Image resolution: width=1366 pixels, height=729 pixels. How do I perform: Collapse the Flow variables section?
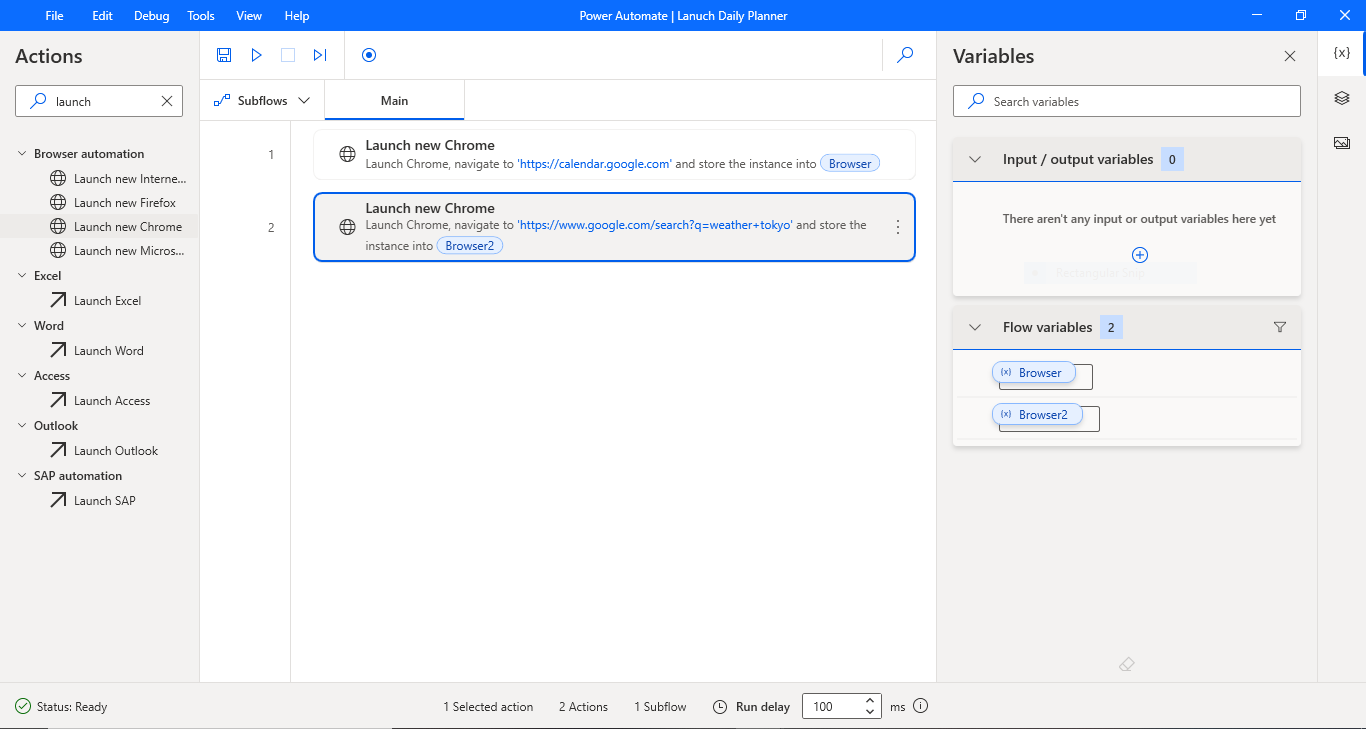point(975,327)
